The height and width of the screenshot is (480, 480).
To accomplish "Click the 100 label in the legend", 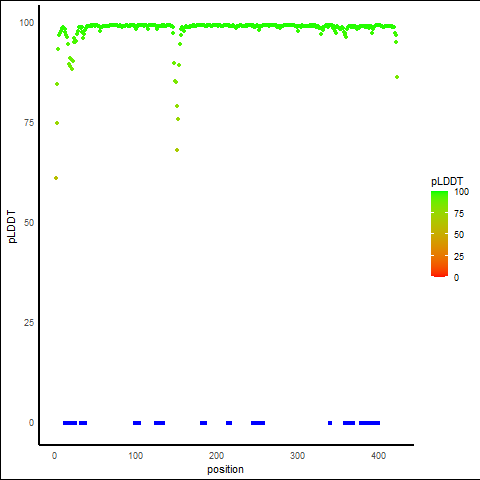I will coord(462,192).
